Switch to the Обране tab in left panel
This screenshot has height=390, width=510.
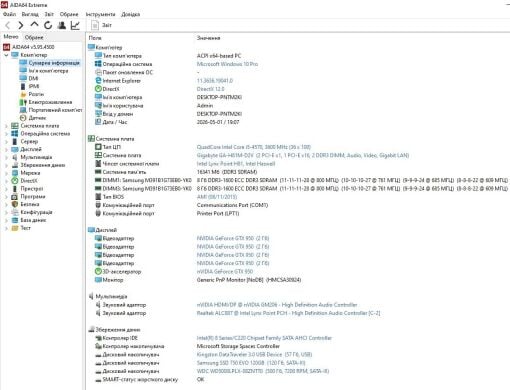pyautogui.click(x=34, y=37)
